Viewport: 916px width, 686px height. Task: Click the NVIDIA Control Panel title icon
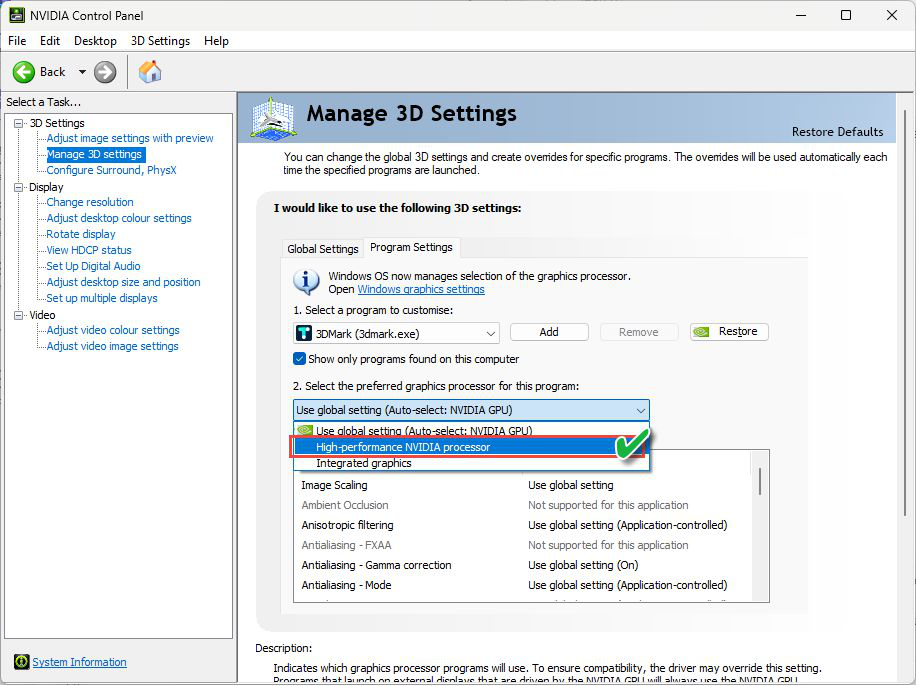16,15
